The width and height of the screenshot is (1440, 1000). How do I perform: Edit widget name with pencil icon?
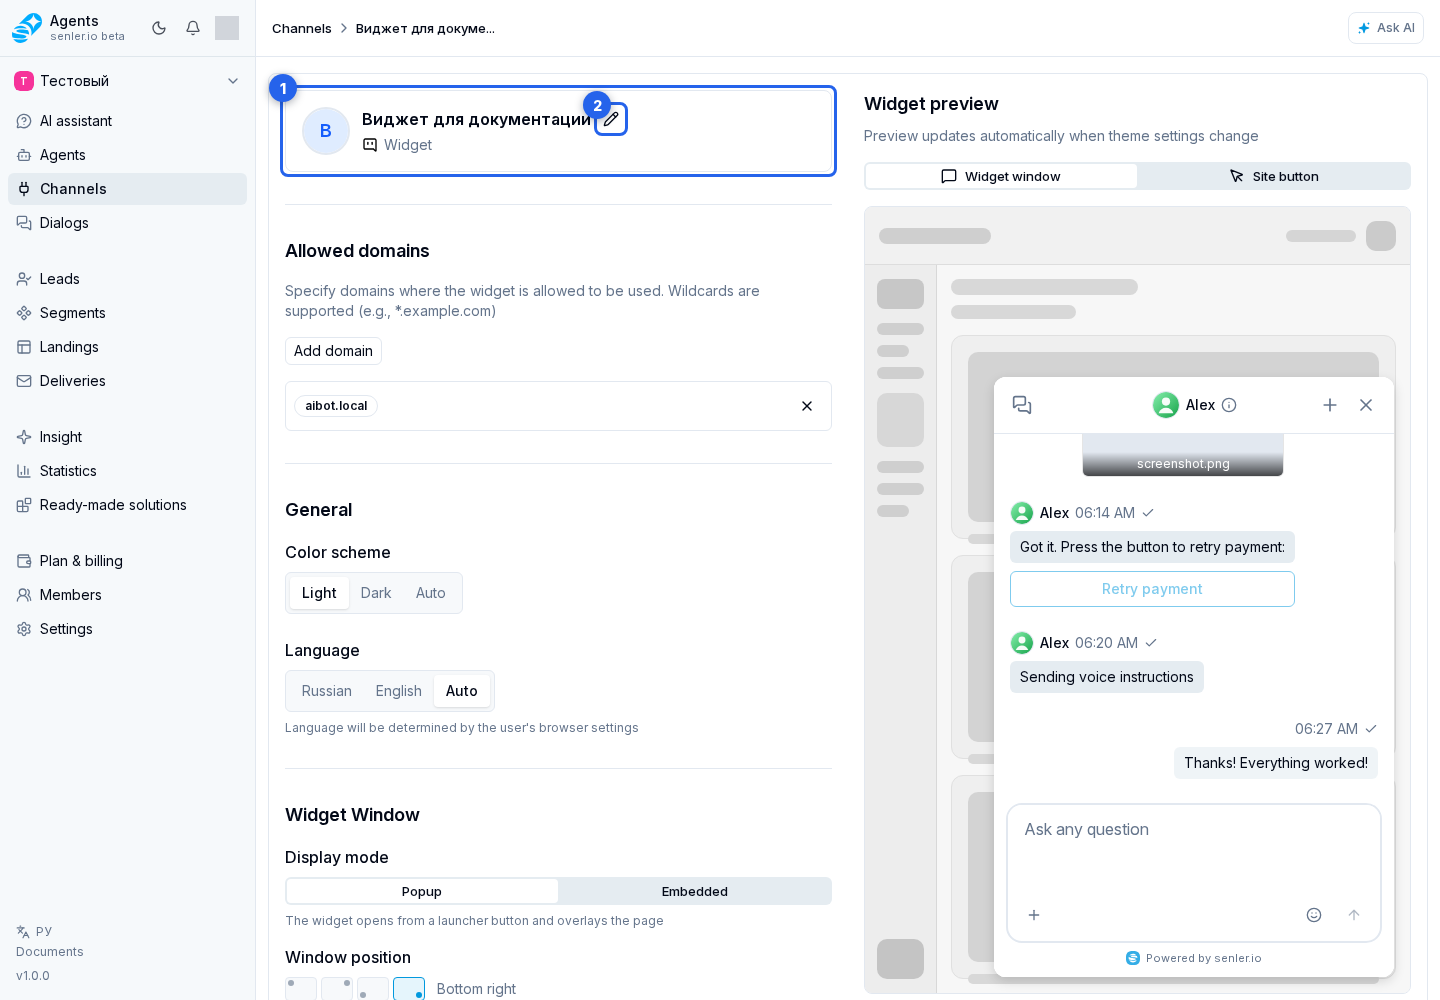tap(611, 119)
